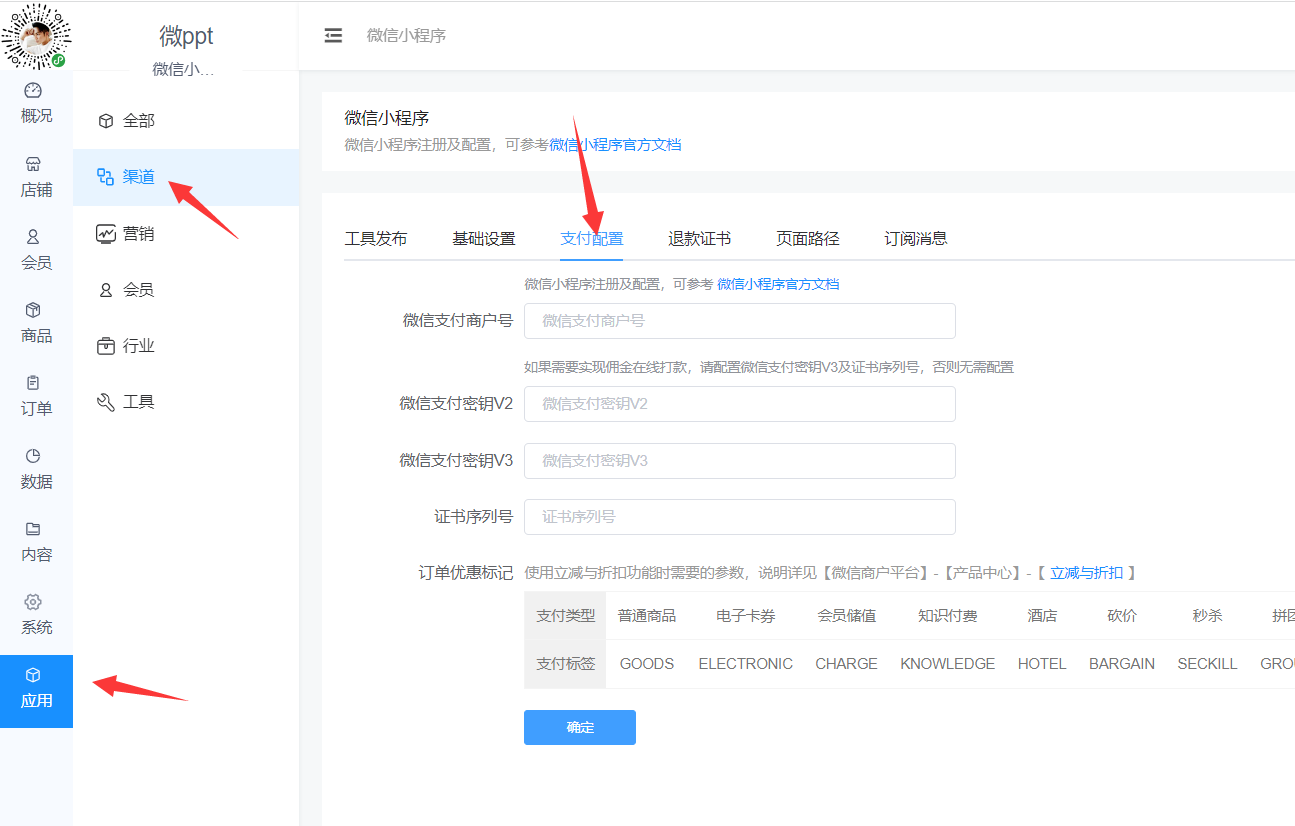Click the 渠道 channel icon in the submenu
The image size is (1295, 826).
[x=105, y=177]
